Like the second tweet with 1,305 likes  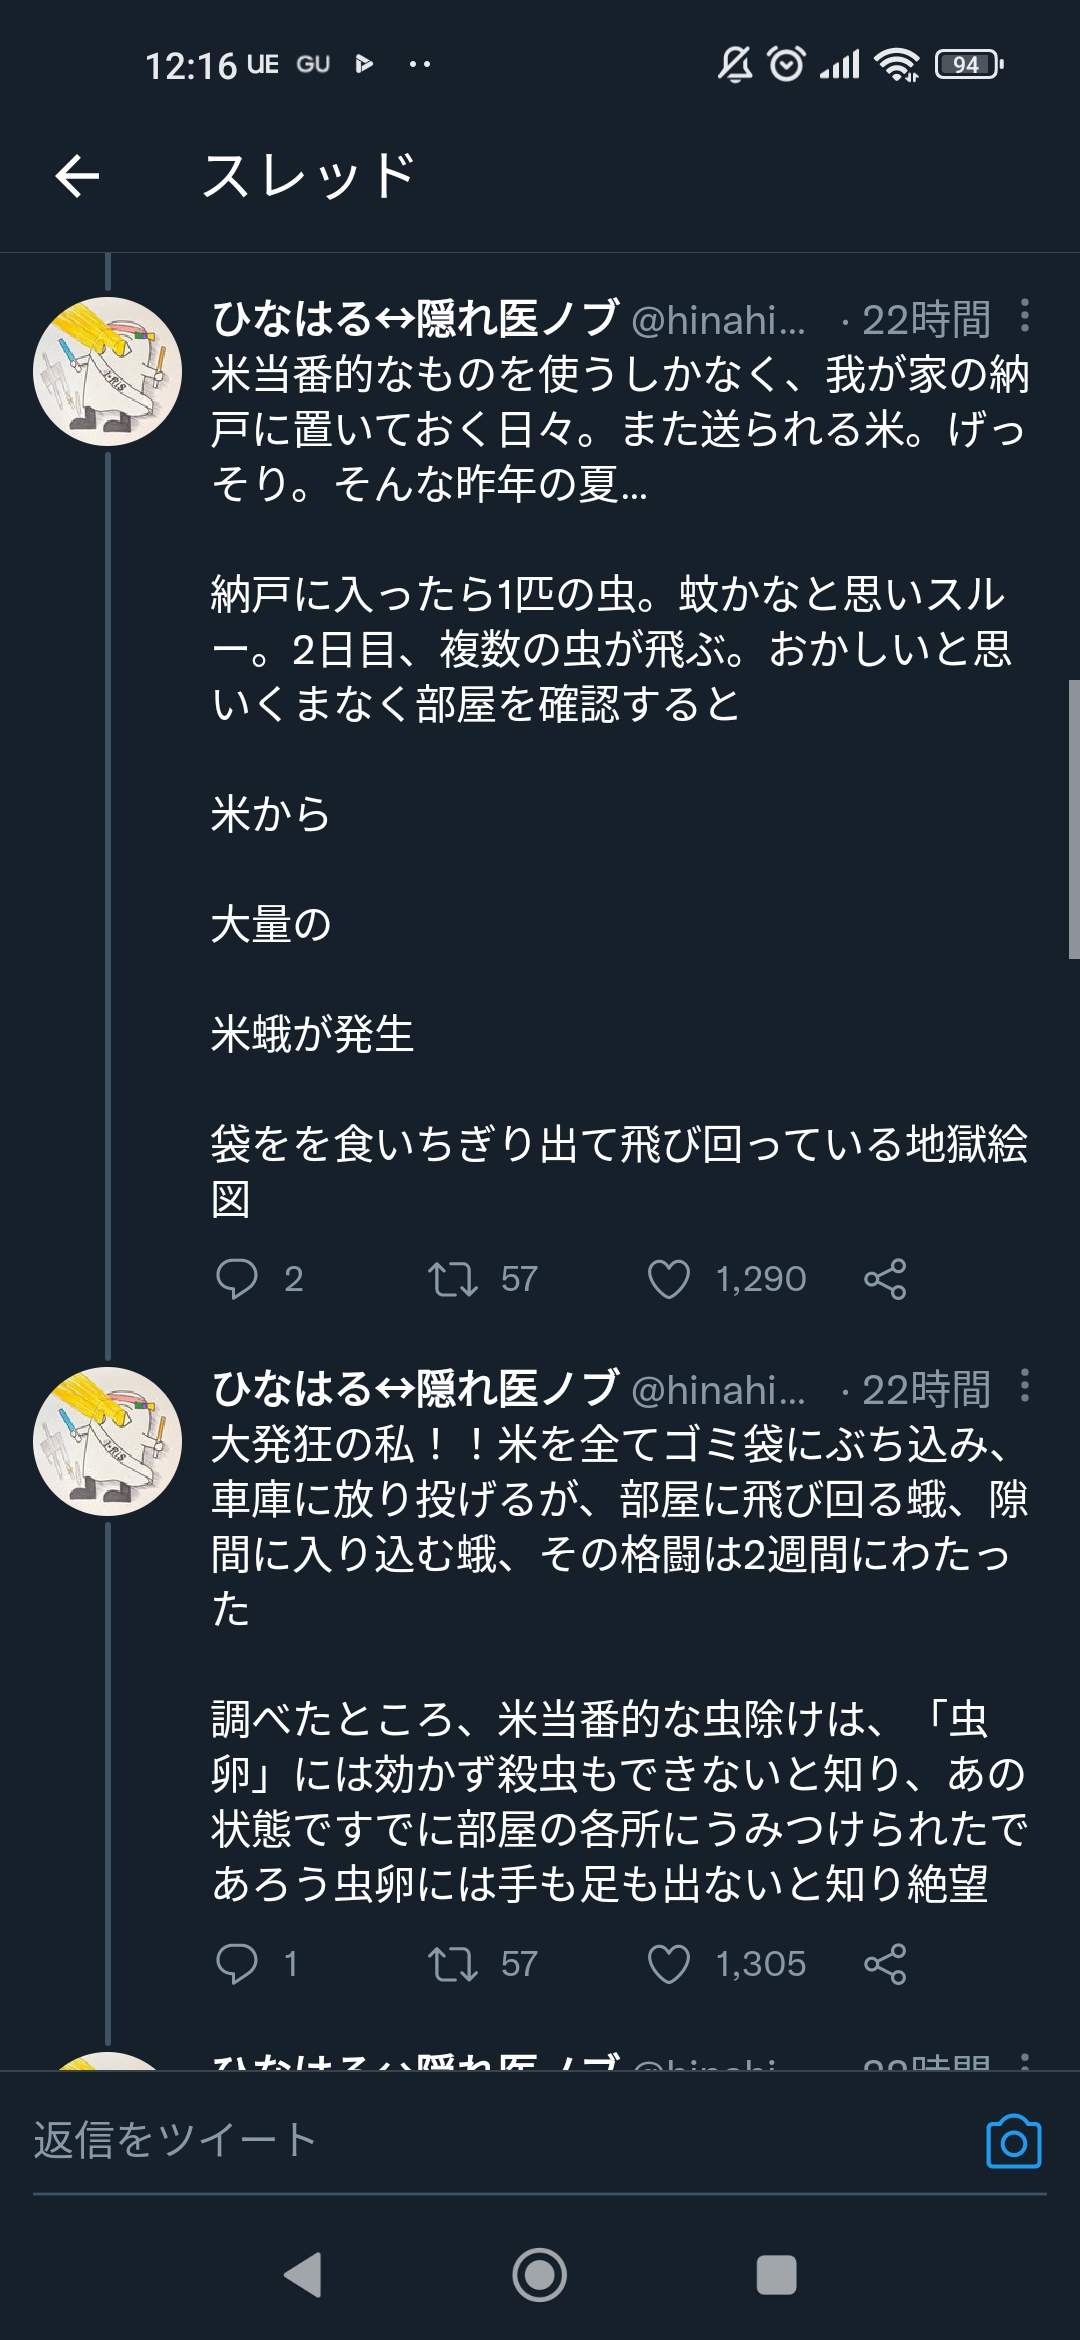click(x=669, y=1963)
